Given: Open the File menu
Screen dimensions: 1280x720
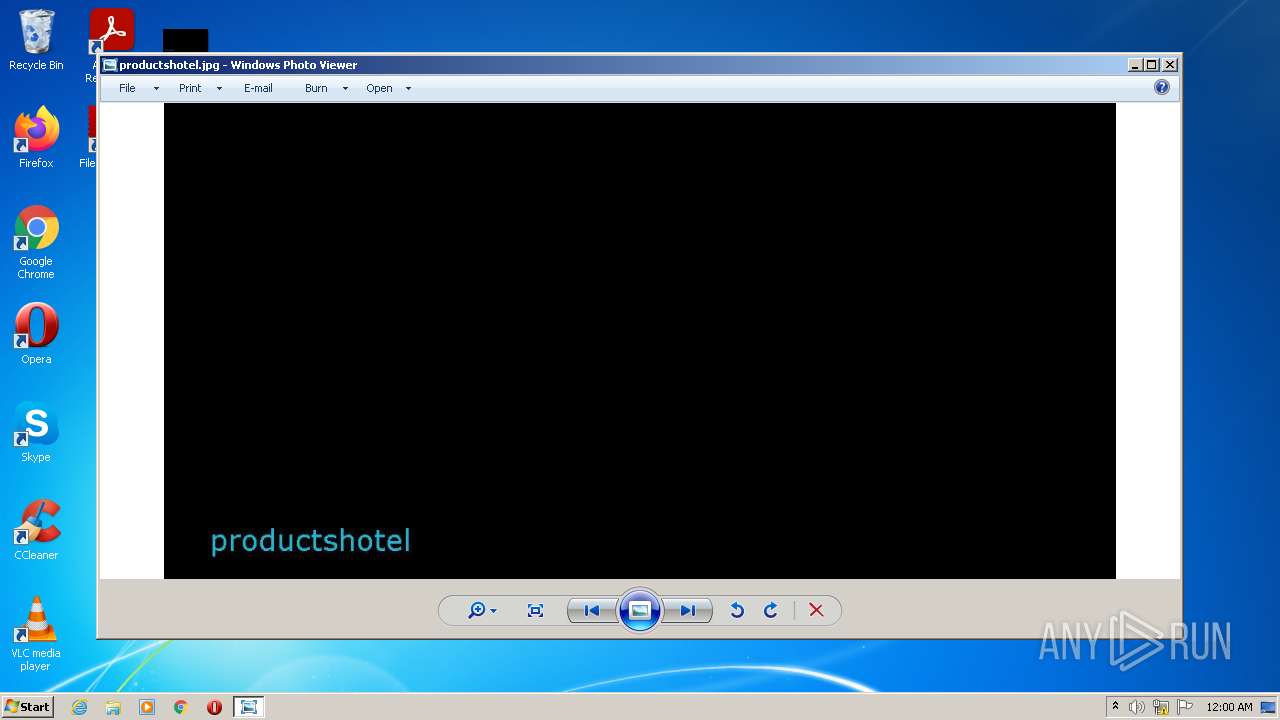Looking at the screenshot, I should pos(127,88).
